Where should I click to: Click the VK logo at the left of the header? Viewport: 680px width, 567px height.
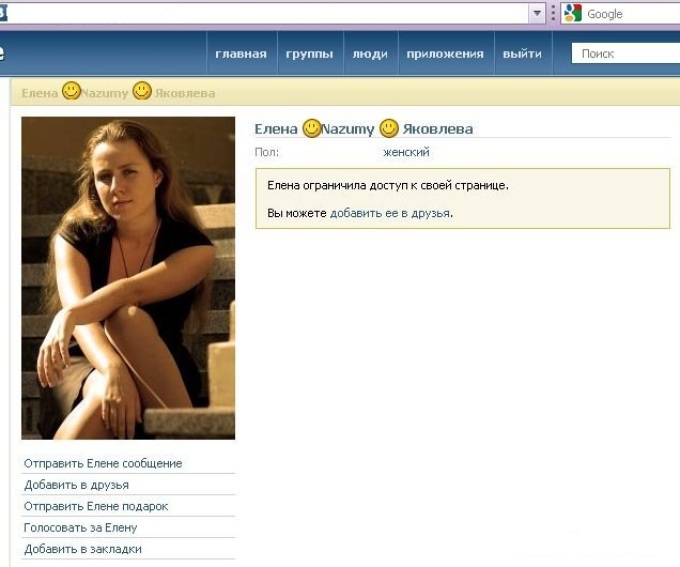(2, 53)
